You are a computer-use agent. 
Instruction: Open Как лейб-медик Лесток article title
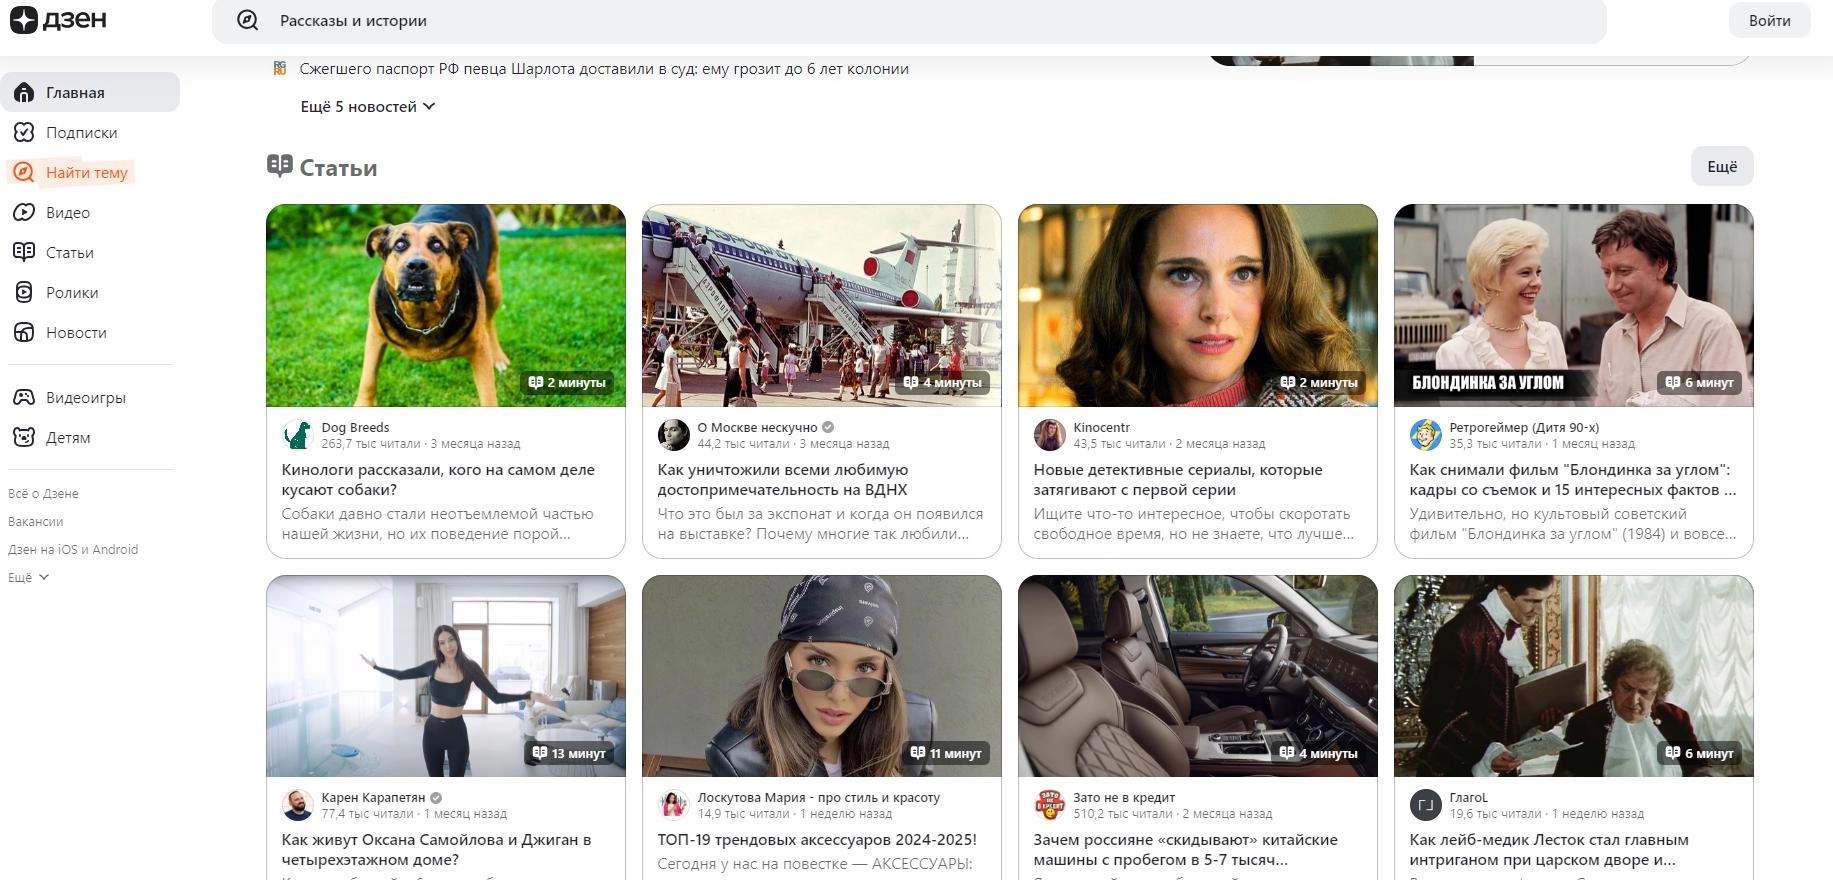pyautogui.click(x=1549, y=850)
